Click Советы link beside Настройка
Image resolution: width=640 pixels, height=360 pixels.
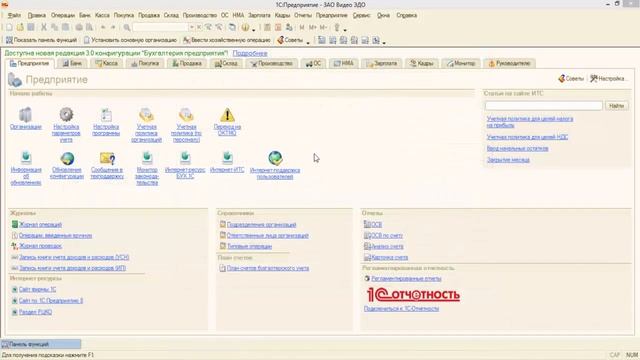[571, 78]
